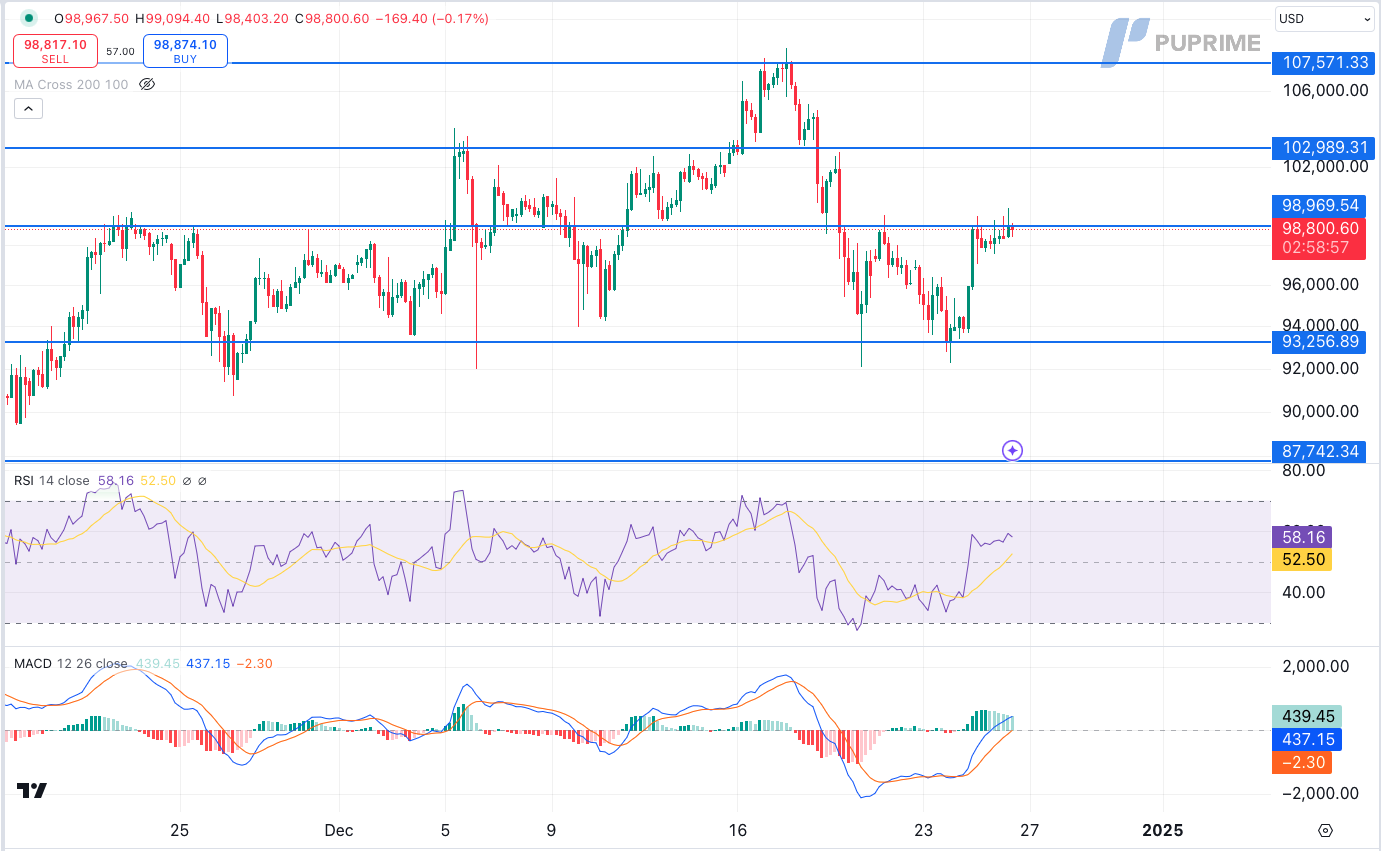This screenshot has width=1381, height=851.
Task: Click the 2025 label on the time axis
Action: [x=1162, y=830]
